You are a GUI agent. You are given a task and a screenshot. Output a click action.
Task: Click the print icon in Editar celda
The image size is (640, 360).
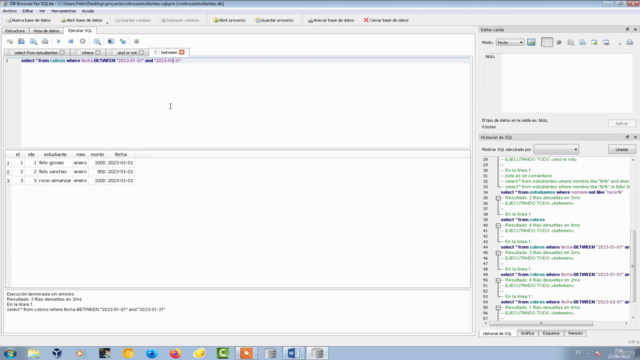coord(630,42)
